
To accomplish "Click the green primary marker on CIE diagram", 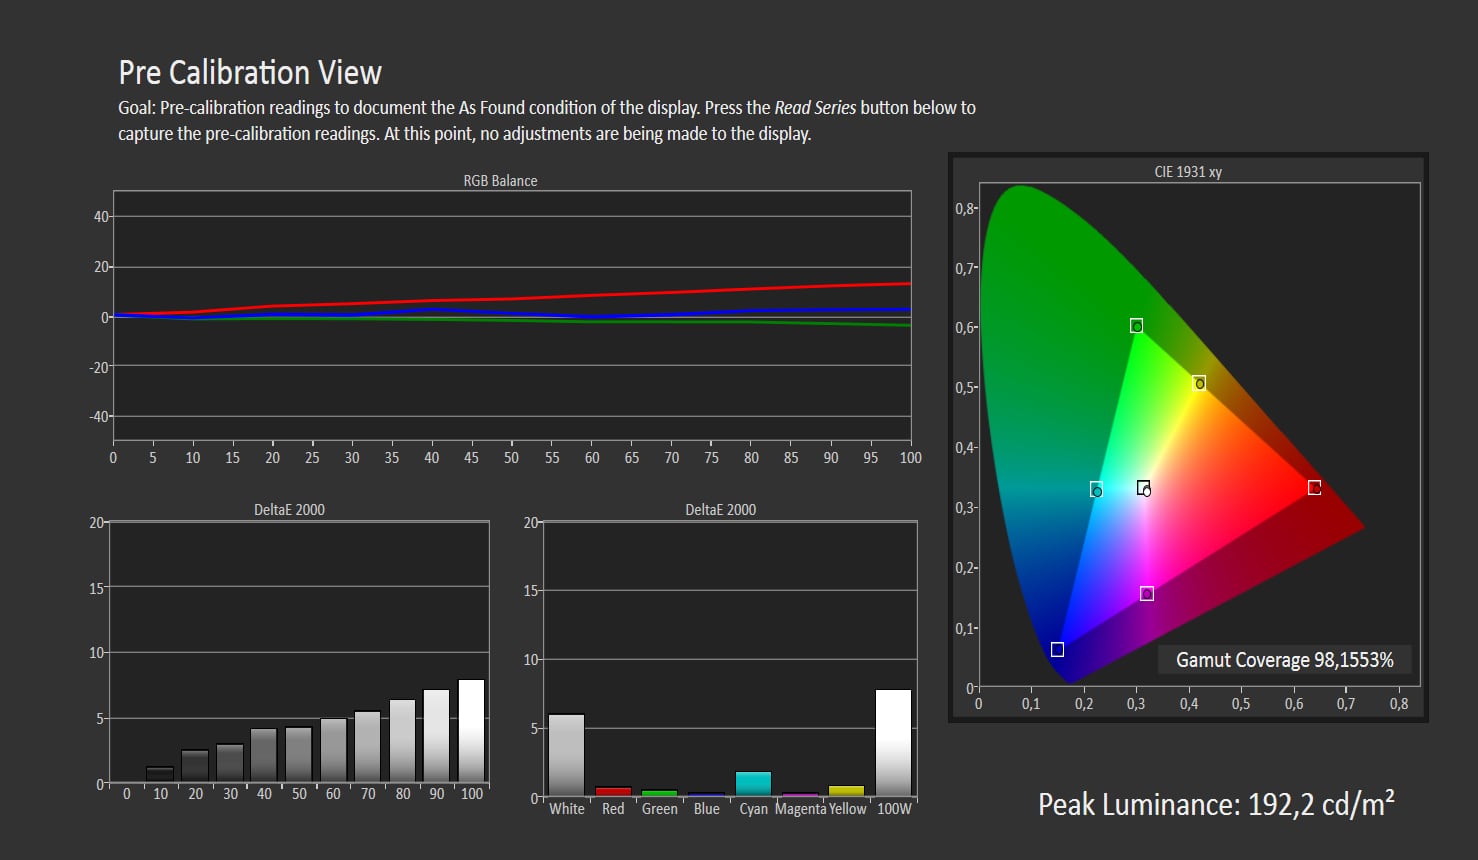I will point(1136,326).
